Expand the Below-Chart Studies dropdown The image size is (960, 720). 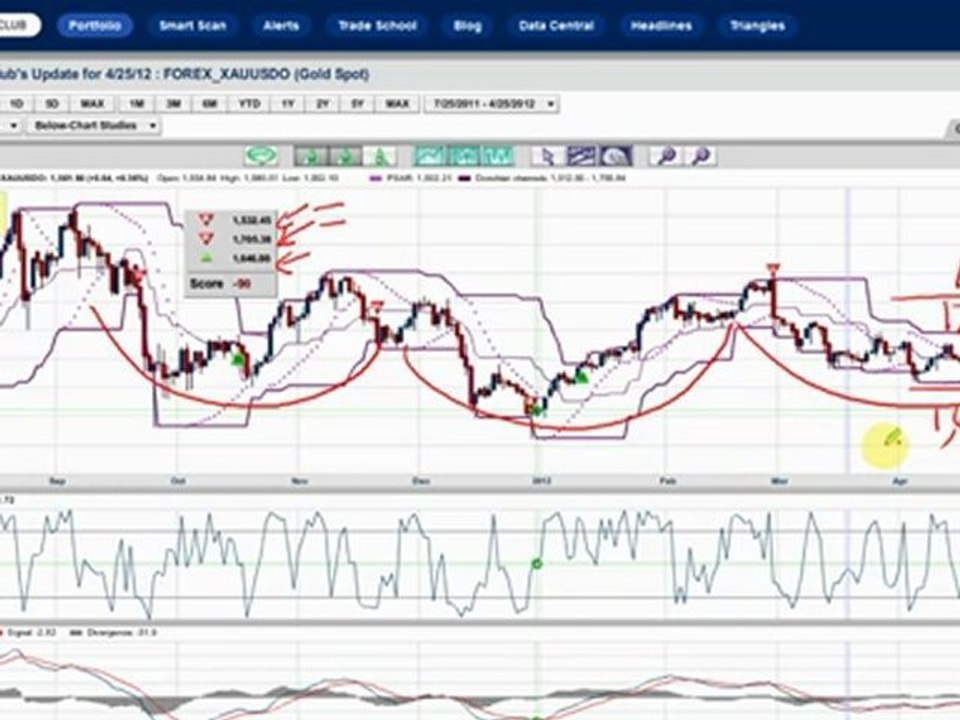(x=94, y=126)
